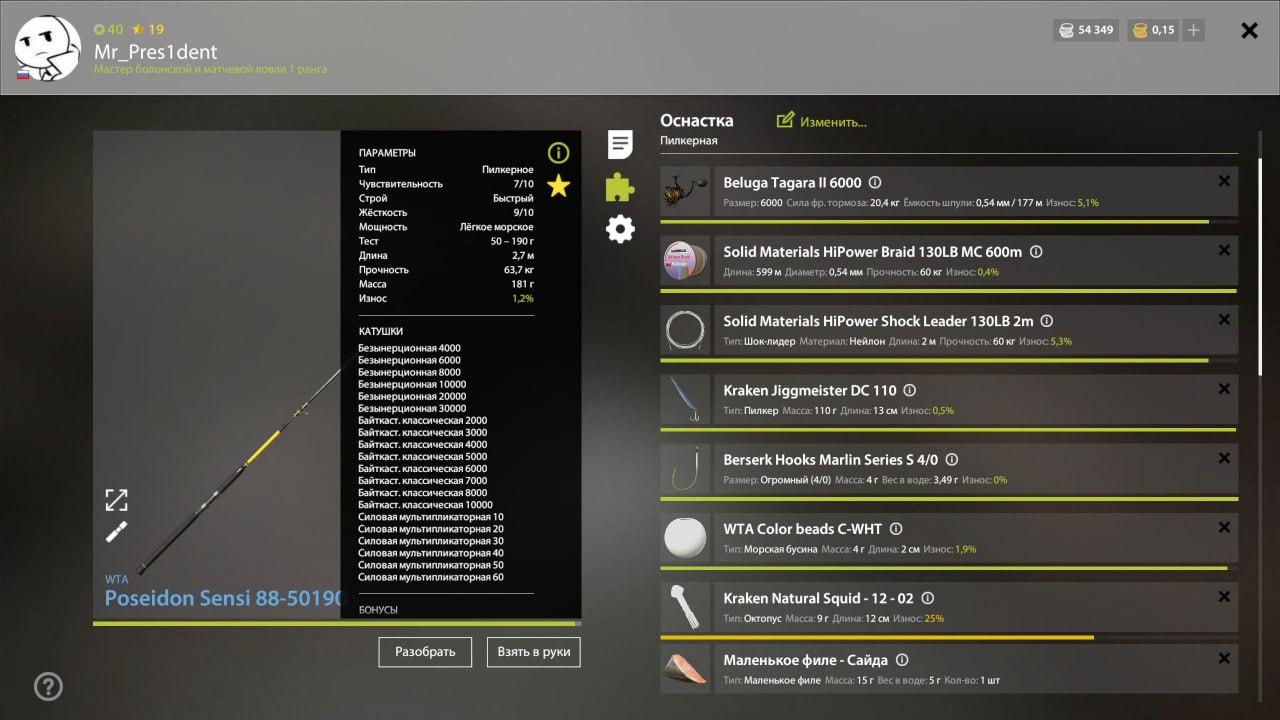1280x720 pixels.
Task: Click the Сайда fillet thumbnail
Action: 685,668
